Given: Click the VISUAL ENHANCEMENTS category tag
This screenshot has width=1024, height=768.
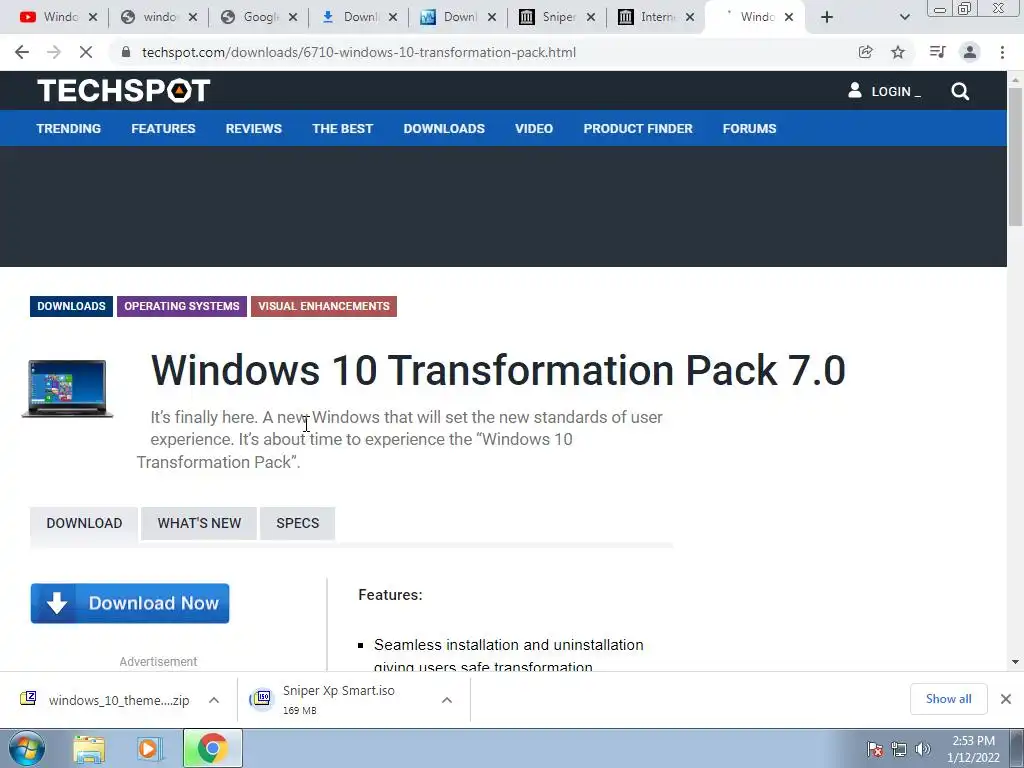Looking at the screenshot, I should tap(324, 306).
